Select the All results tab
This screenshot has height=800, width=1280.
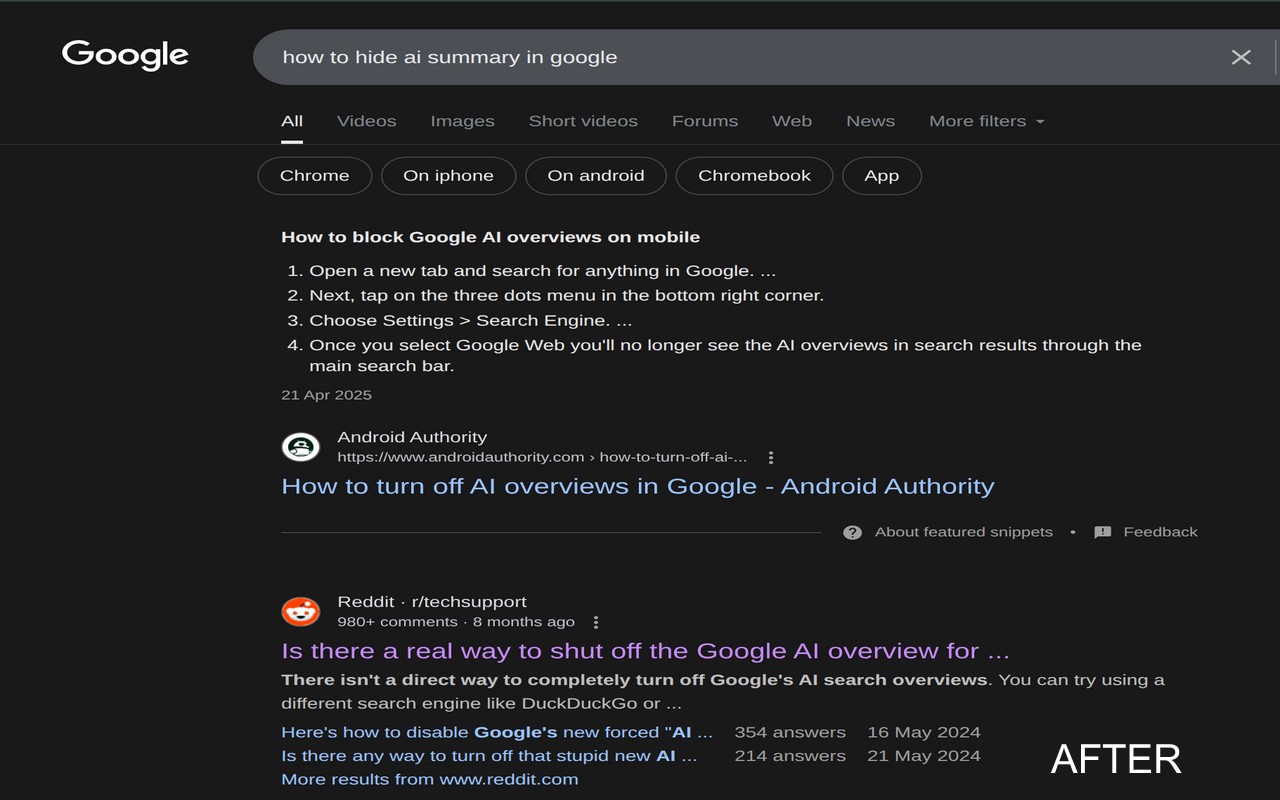point(292,121)
